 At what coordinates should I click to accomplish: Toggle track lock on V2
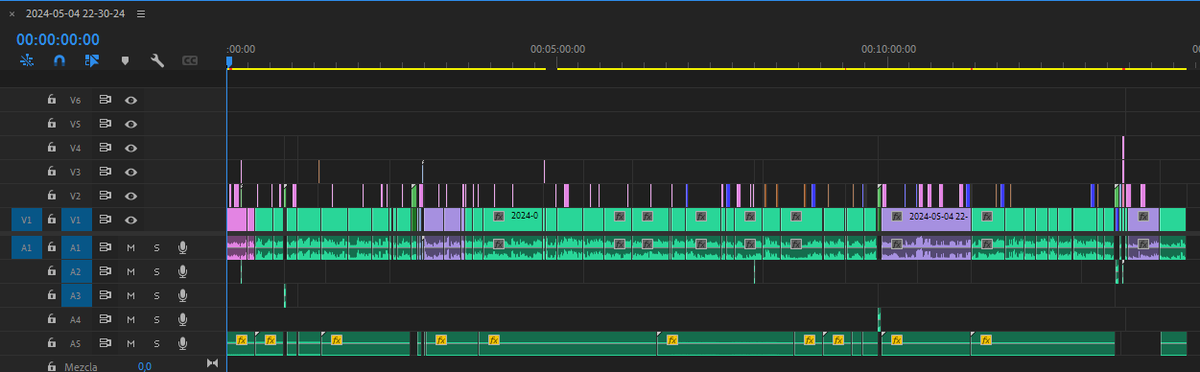pyautogui.click(x=51, y=196)
